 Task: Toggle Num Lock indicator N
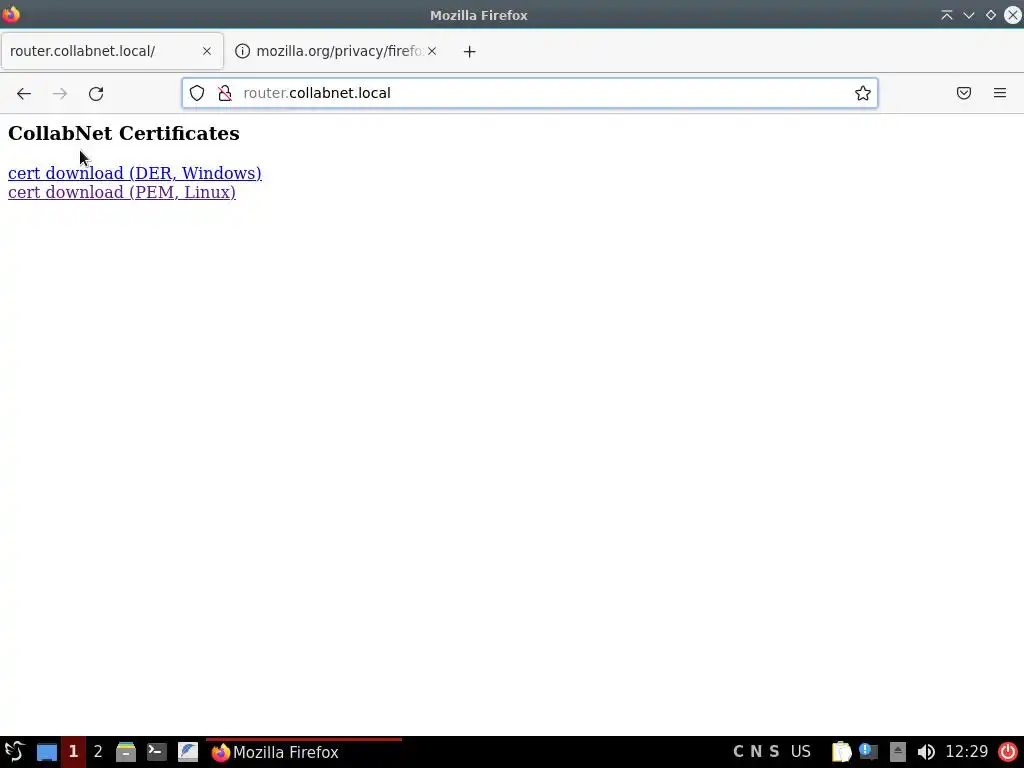(x=756, y=752)
